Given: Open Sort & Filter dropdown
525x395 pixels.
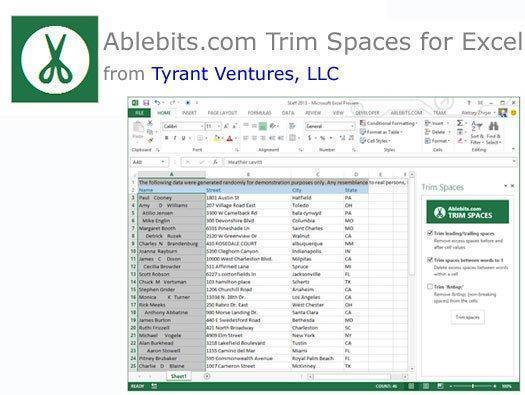Looking at the screenshot, I should click(477, 133).
